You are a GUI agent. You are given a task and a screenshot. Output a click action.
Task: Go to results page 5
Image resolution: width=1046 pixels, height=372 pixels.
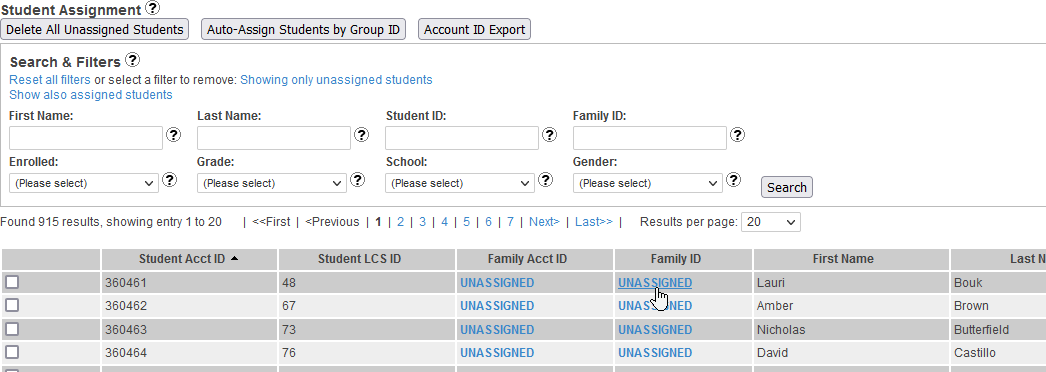pos(466,222)
